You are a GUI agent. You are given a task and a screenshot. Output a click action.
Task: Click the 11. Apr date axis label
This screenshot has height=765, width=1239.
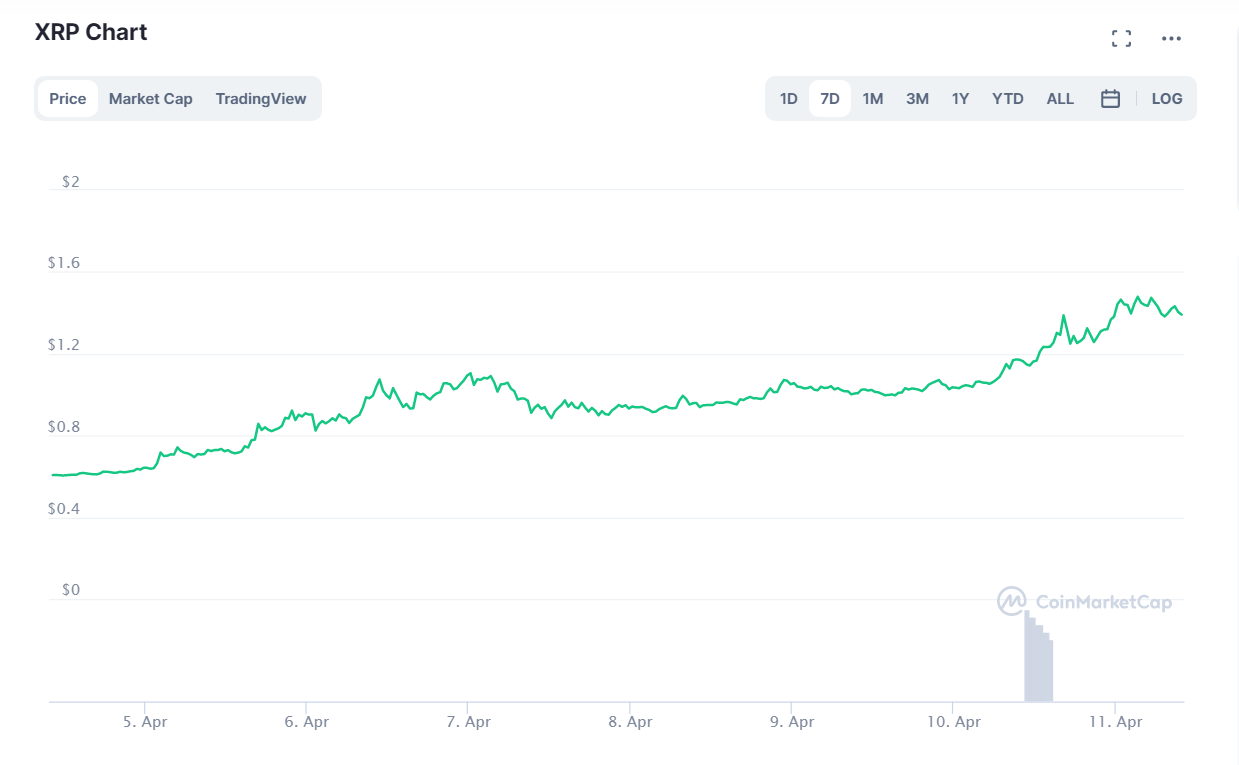[x=1115, y=722]
